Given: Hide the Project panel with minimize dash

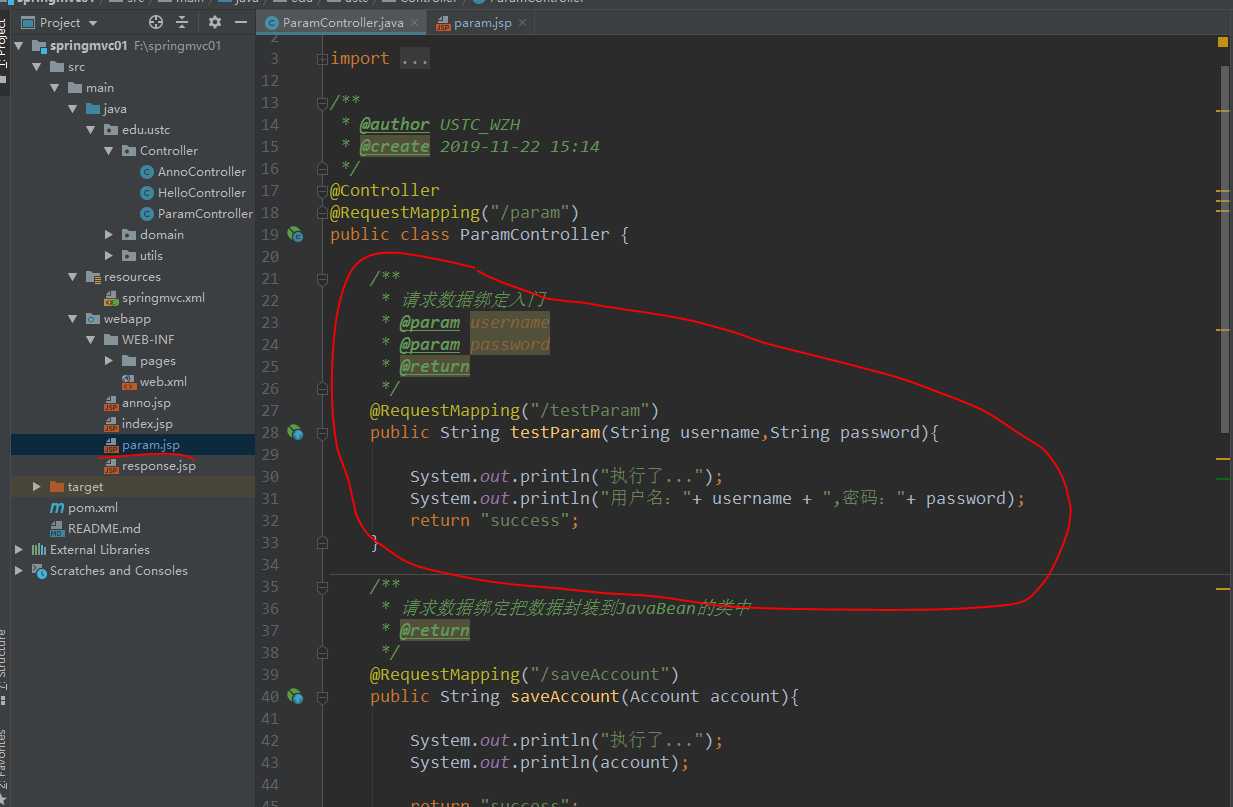Looking at the screenshot, I should click(x=240, y=22).
